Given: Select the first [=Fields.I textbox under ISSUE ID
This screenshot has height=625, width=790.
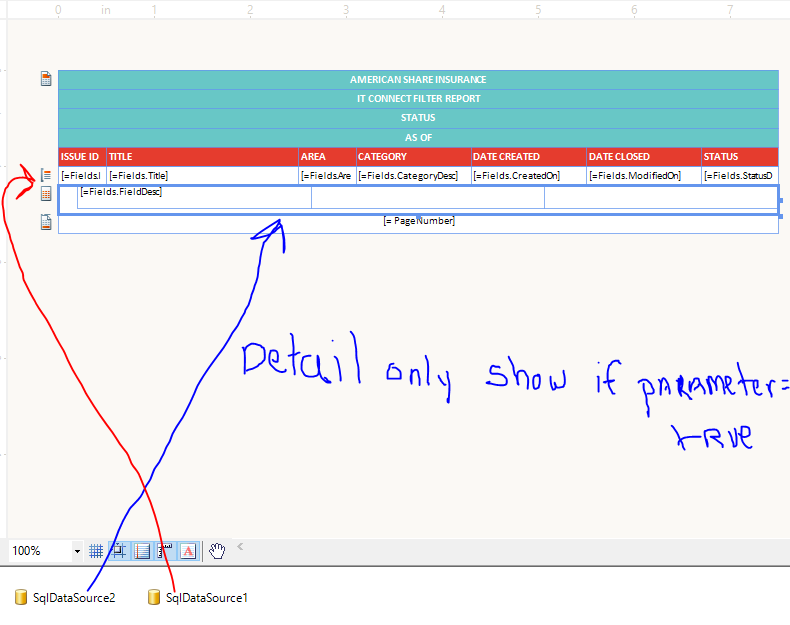Looking at the screenshot, I should [x=83, y=176].
